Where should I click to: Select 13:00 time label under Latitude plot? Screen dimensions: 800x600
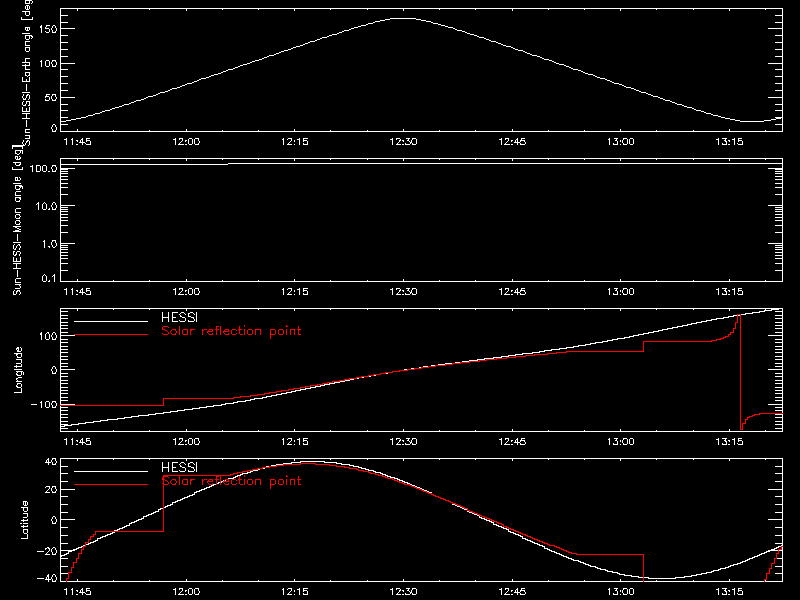click(620, 591)
